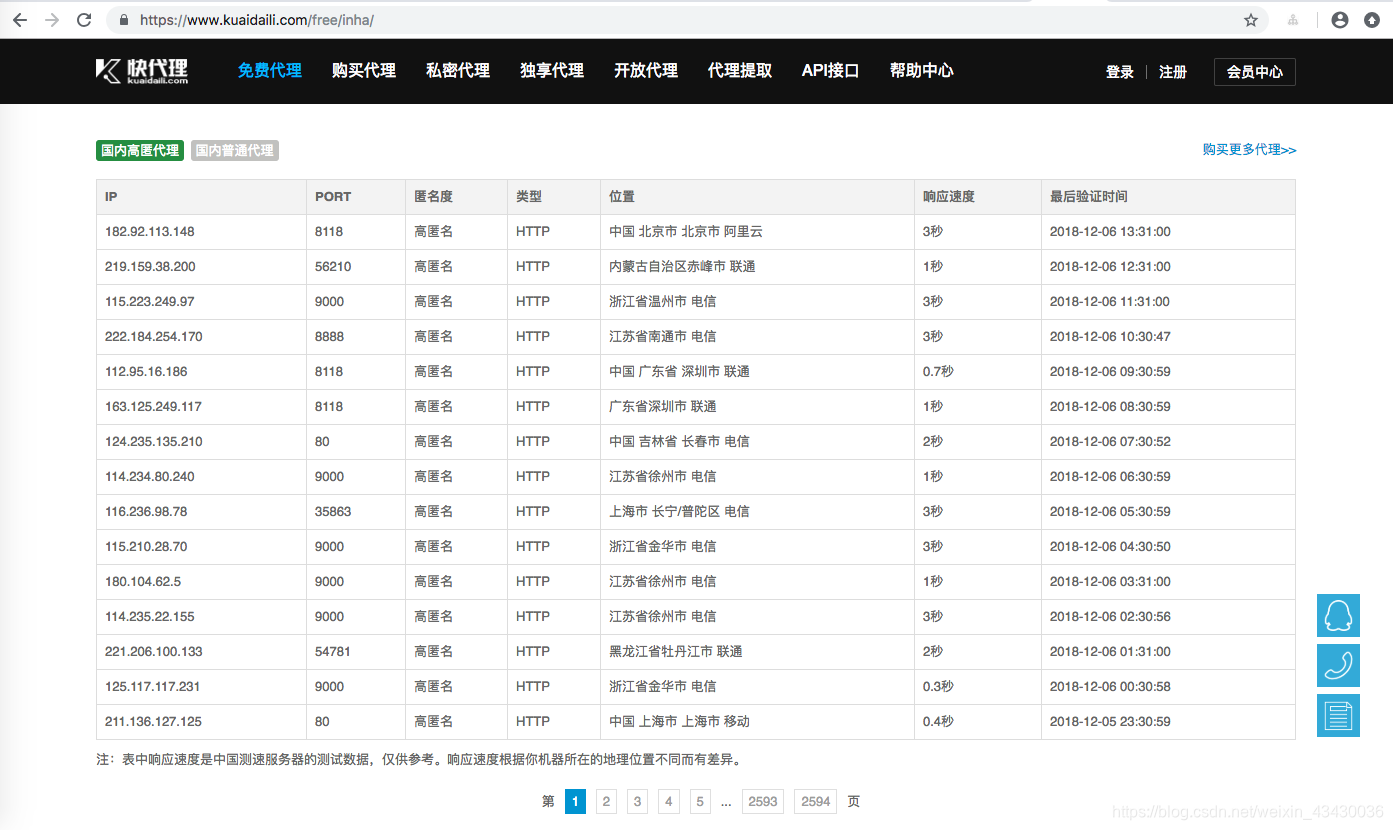This screenshot has width=1393, height=830.
Task: Open the 开放代理 menu item
Action: (646, 71)
